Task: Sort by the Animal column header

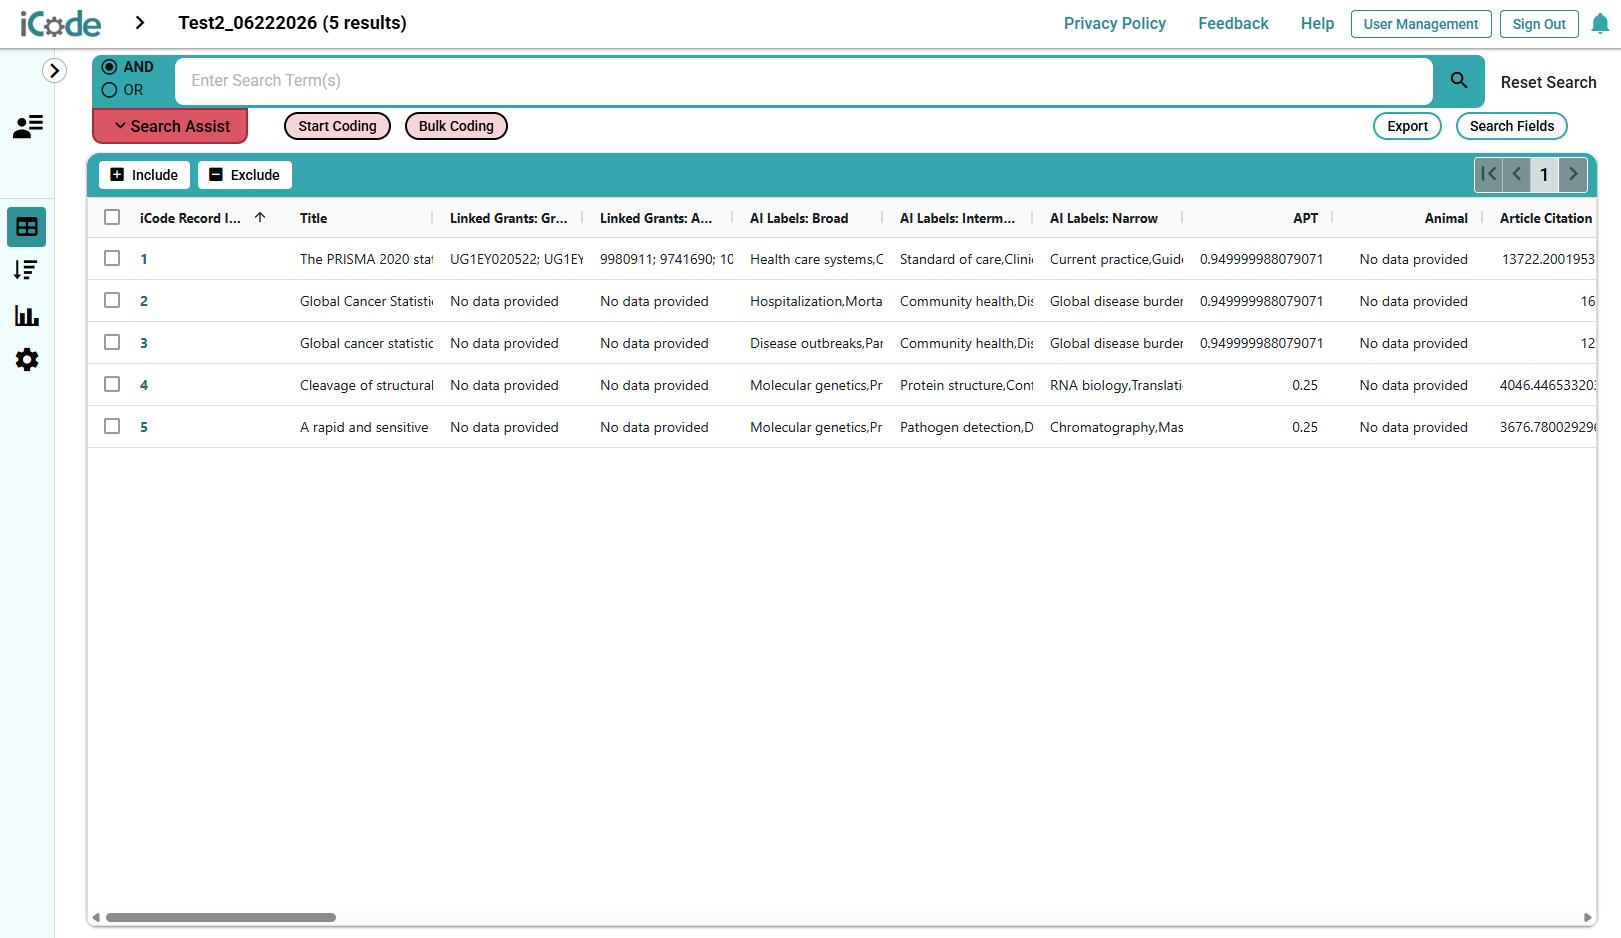Action: [x=1446, y=218]
